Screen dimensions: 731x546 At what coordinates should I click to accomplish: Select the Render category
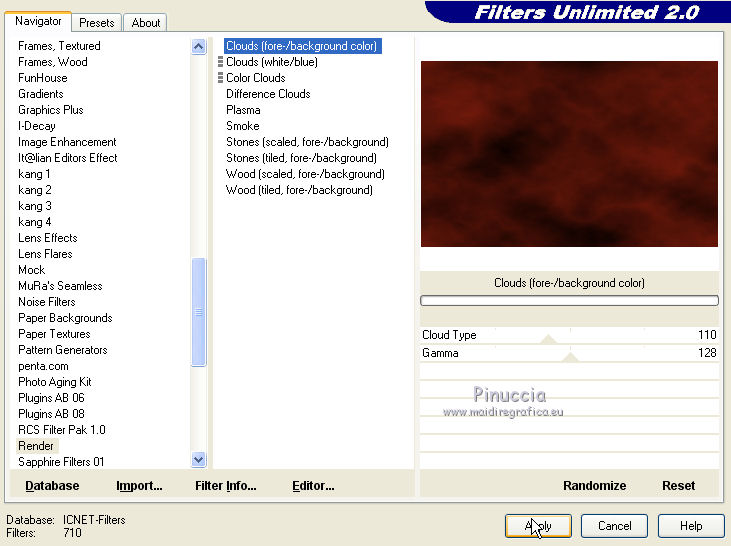tap(36, 446)
